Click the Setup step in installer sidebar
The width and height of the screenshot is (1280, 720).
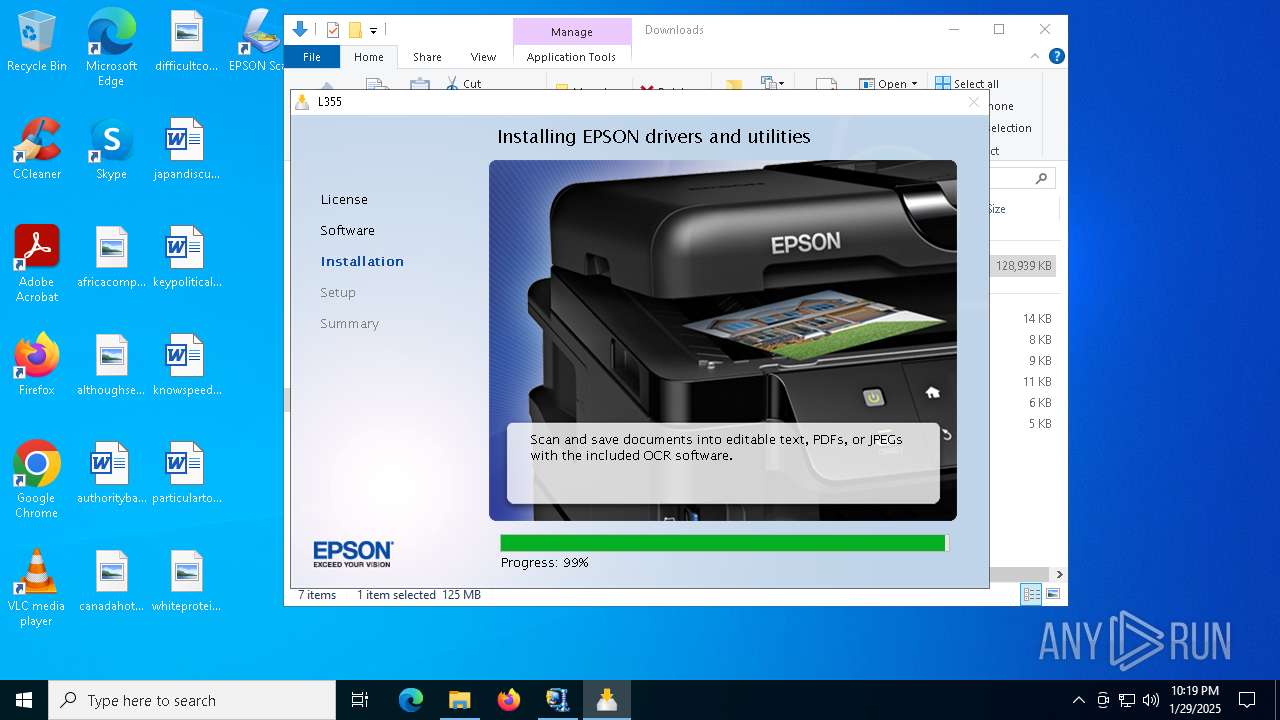(338, 293)
